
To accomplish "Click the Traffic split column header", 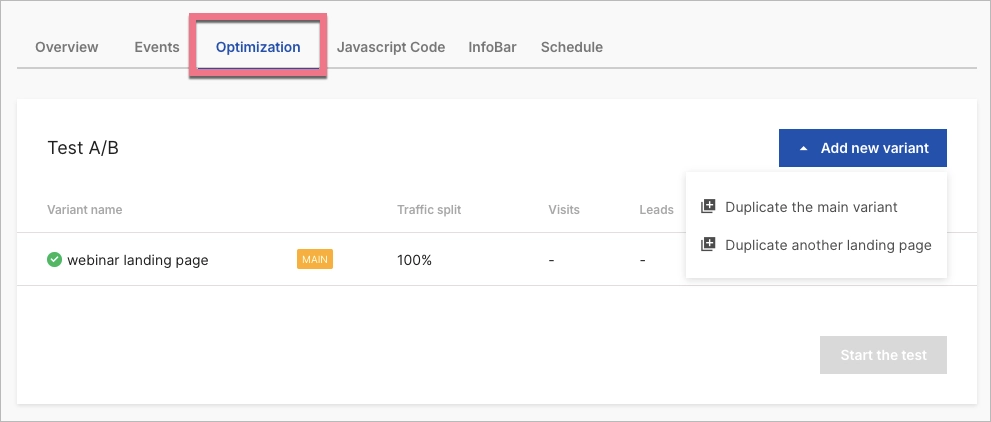I will pyautogui.click(x=428, y=210).
